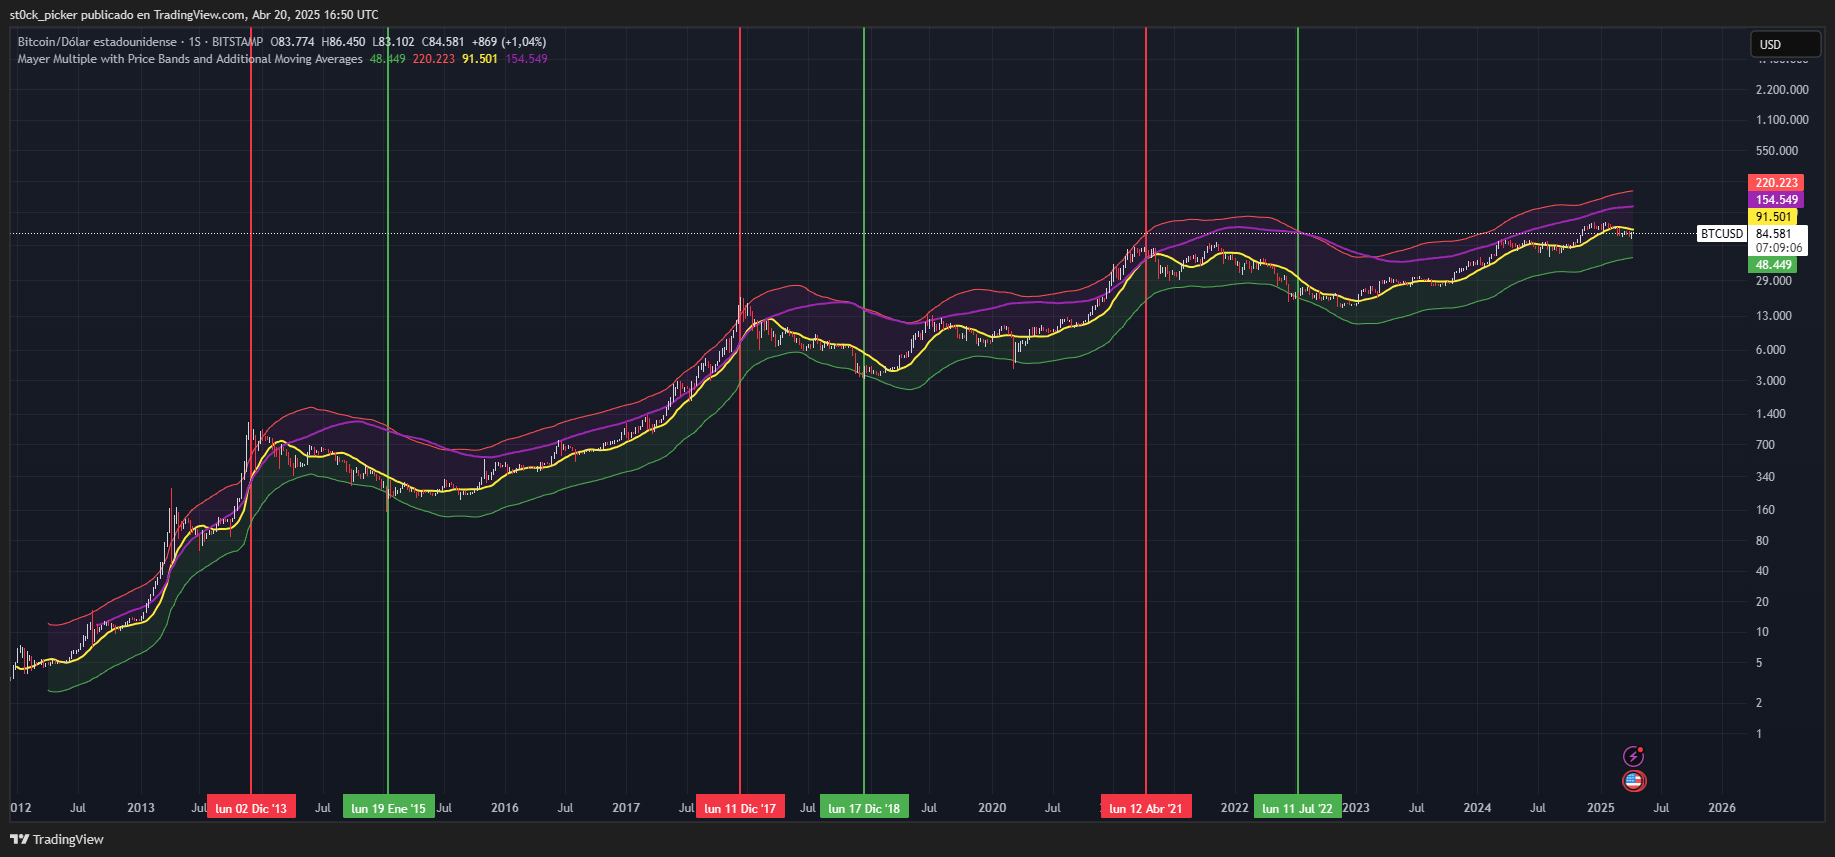
Task: Click the 1.400 price axis label
Action: pos(1771,414)
